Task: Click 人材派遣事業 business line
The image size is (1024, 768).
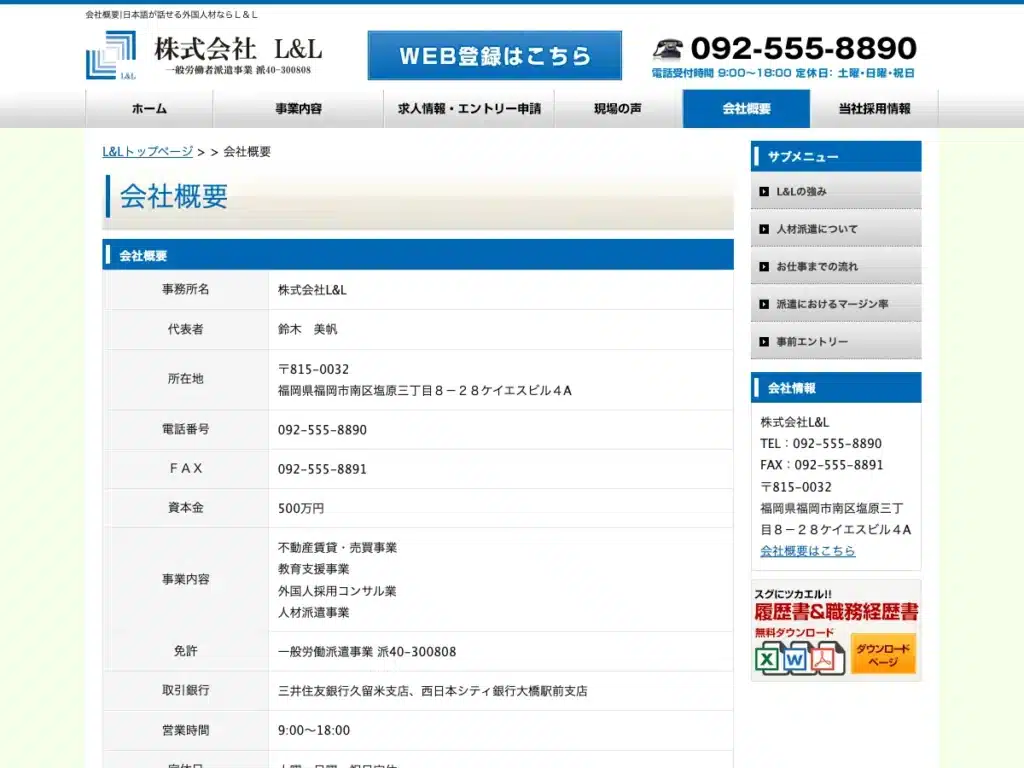Action: pyautogui.click(x=313, y=613)
